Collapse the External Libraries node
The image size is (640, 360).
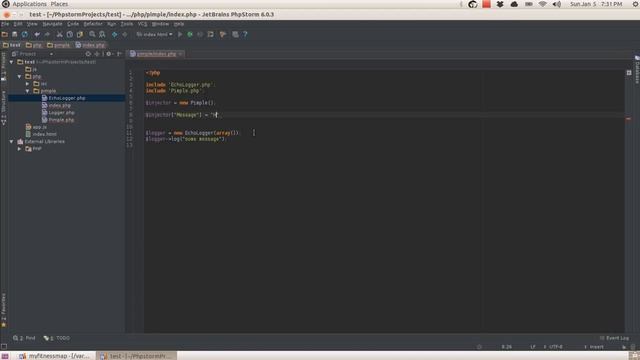[11, 142]
